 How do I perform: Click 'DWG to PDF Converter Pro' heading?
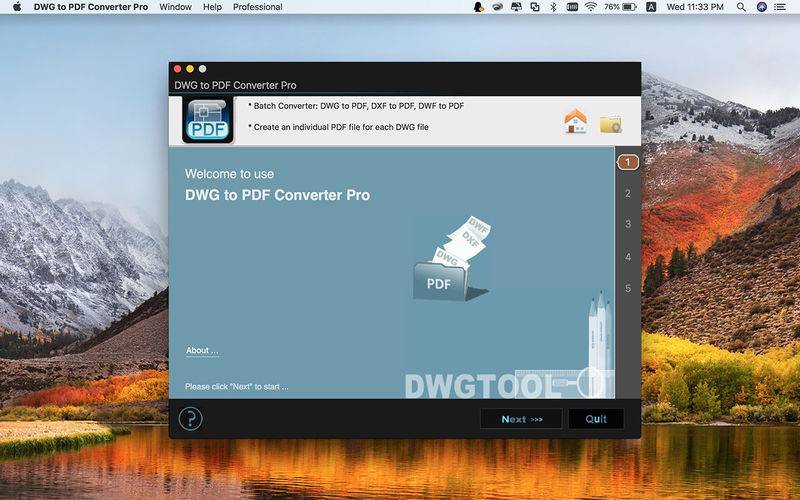(x=278, y=195)
